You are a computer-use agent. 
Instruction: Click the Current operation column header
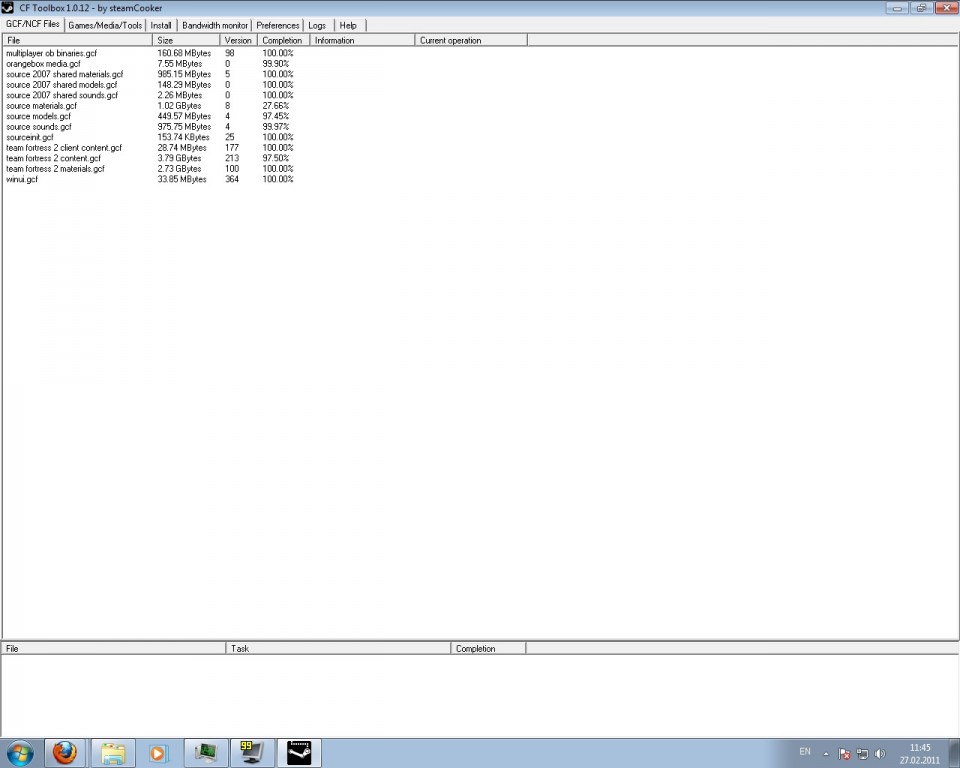pos(471,40)
